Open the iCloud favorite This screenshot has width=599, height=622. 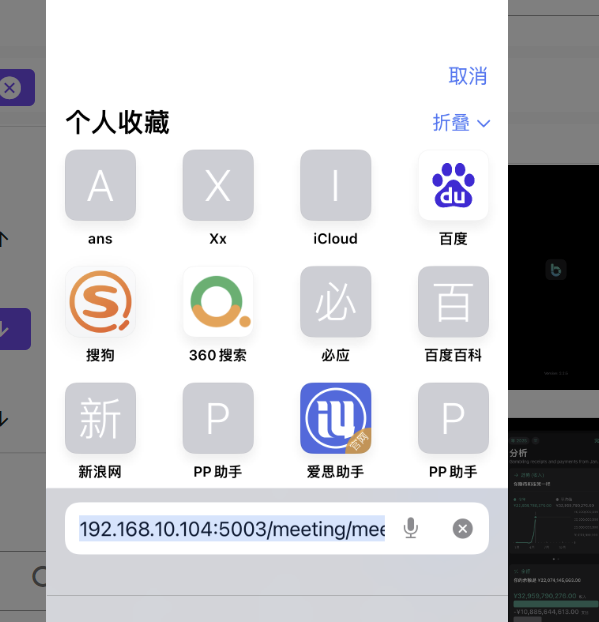[x=336, y=185]
